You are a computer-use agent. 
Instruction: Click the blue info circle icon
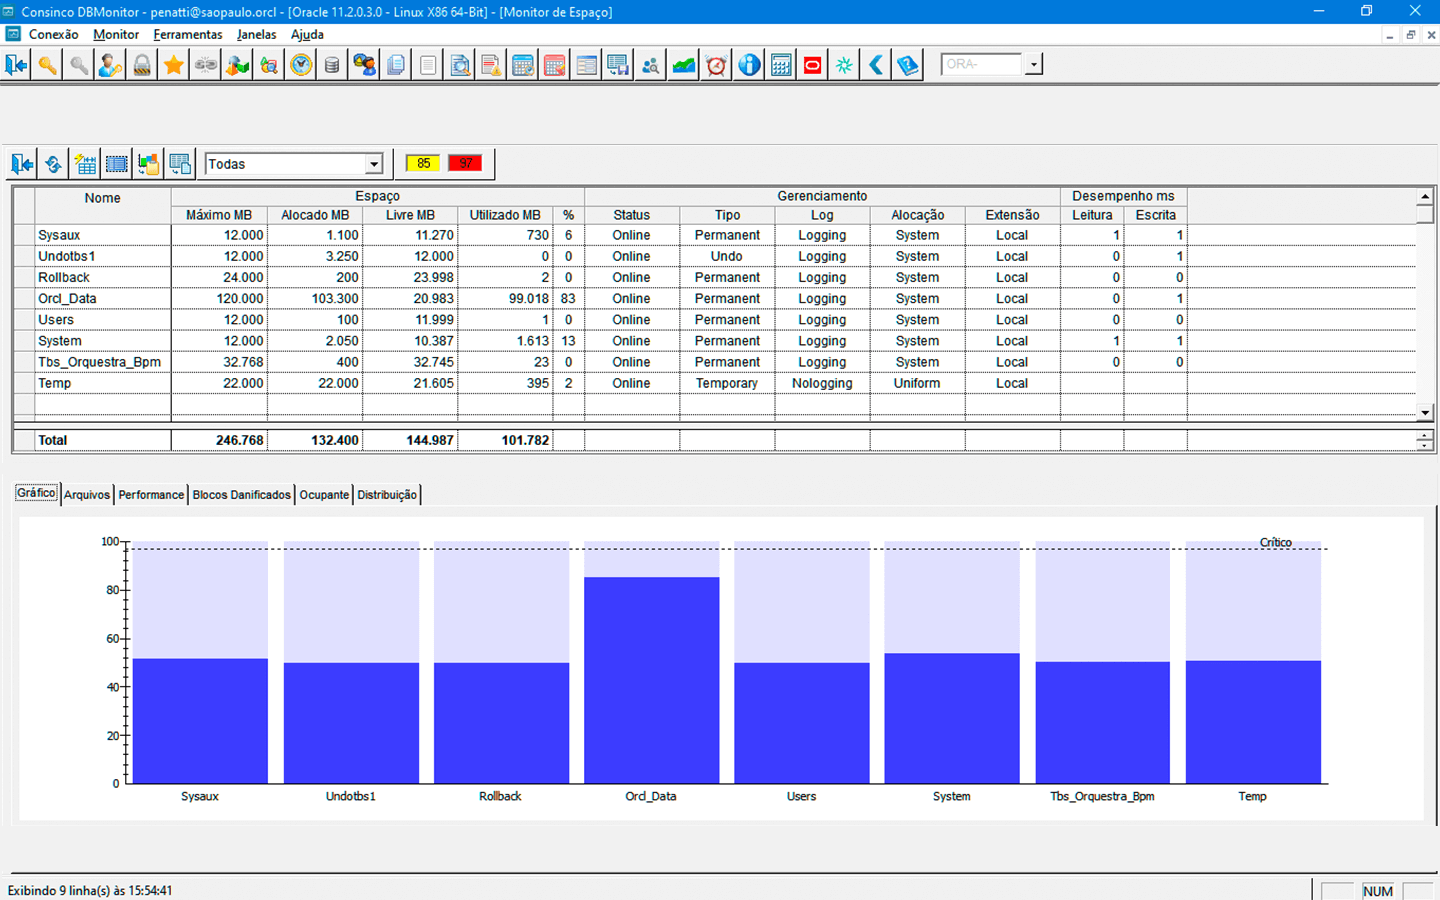click(x=749, y=65)
